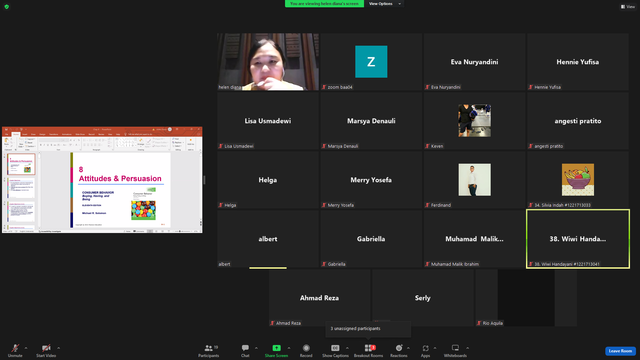Click the muted mic icon beside Gabriella label
This screenshot has width=640, height=360.
[x=324, y=264]
